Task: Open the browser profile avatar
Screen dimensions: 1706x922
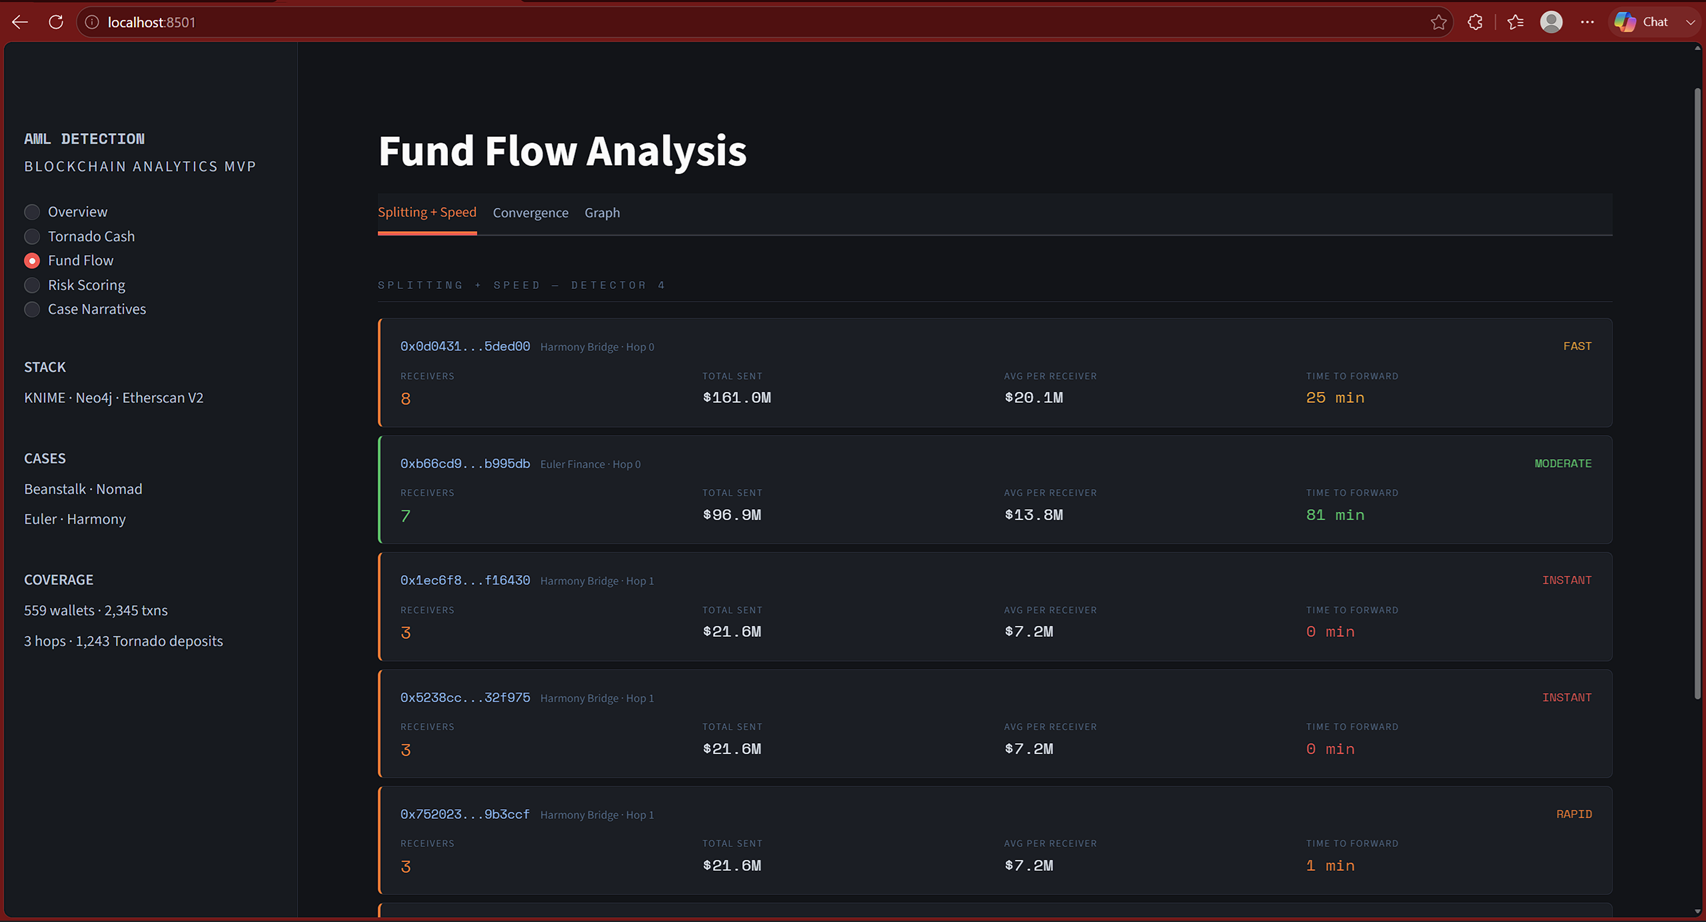Action: (x=1551, y=22)
